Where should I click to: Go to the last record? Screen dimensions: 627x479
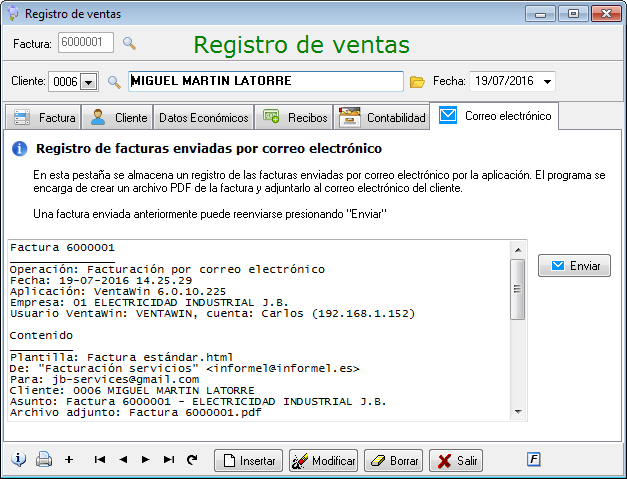click(x=169, y=460)
